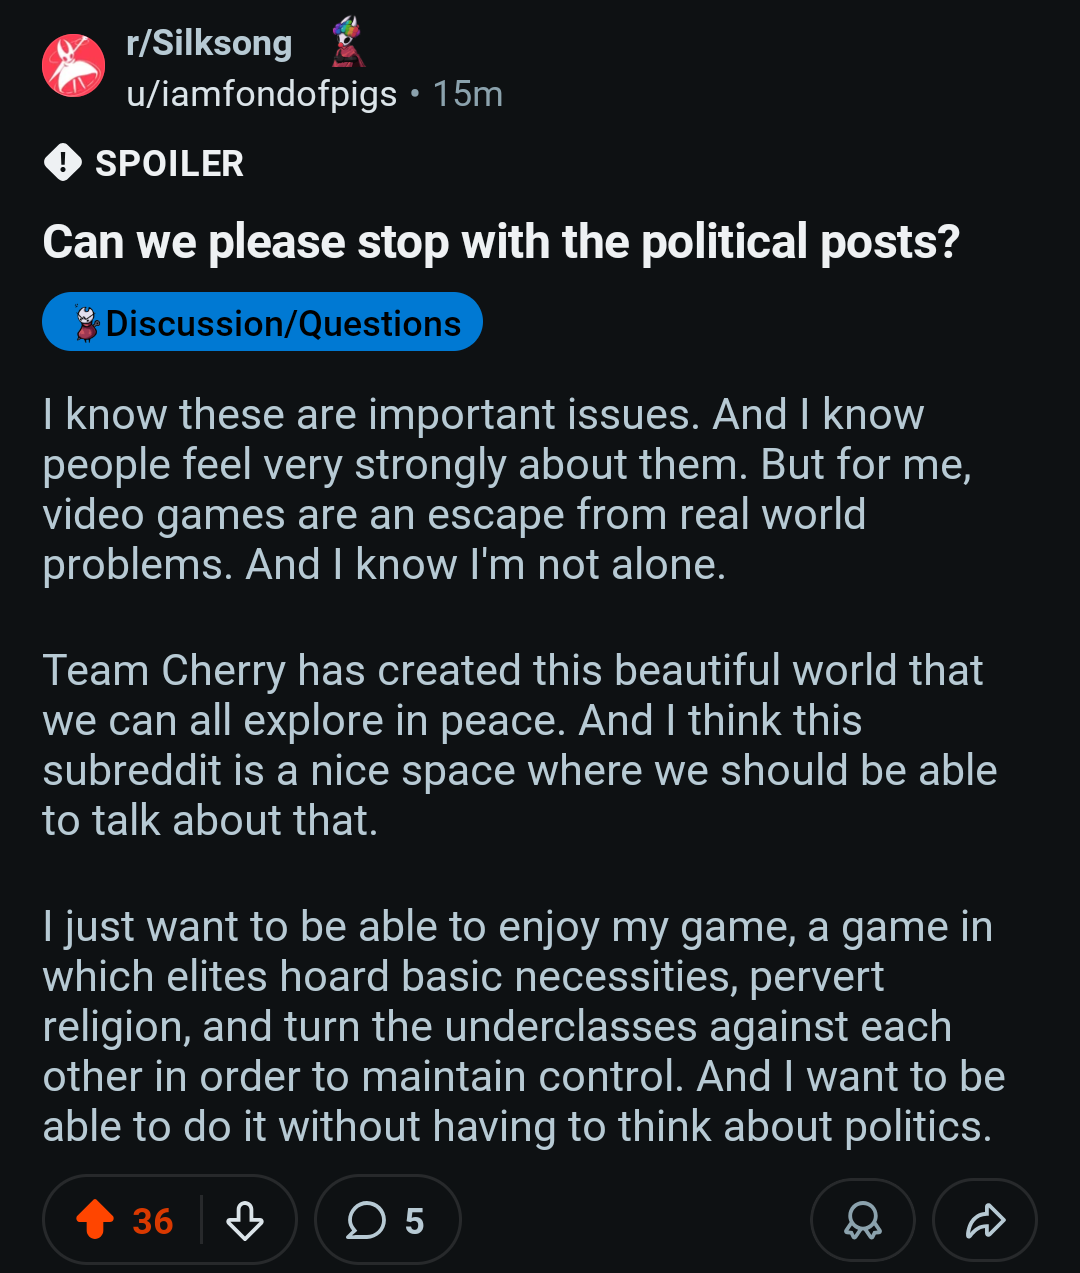Toggle the downvote arrow
This screenshot has height=1273, width=1080.
coord(245,1220)
